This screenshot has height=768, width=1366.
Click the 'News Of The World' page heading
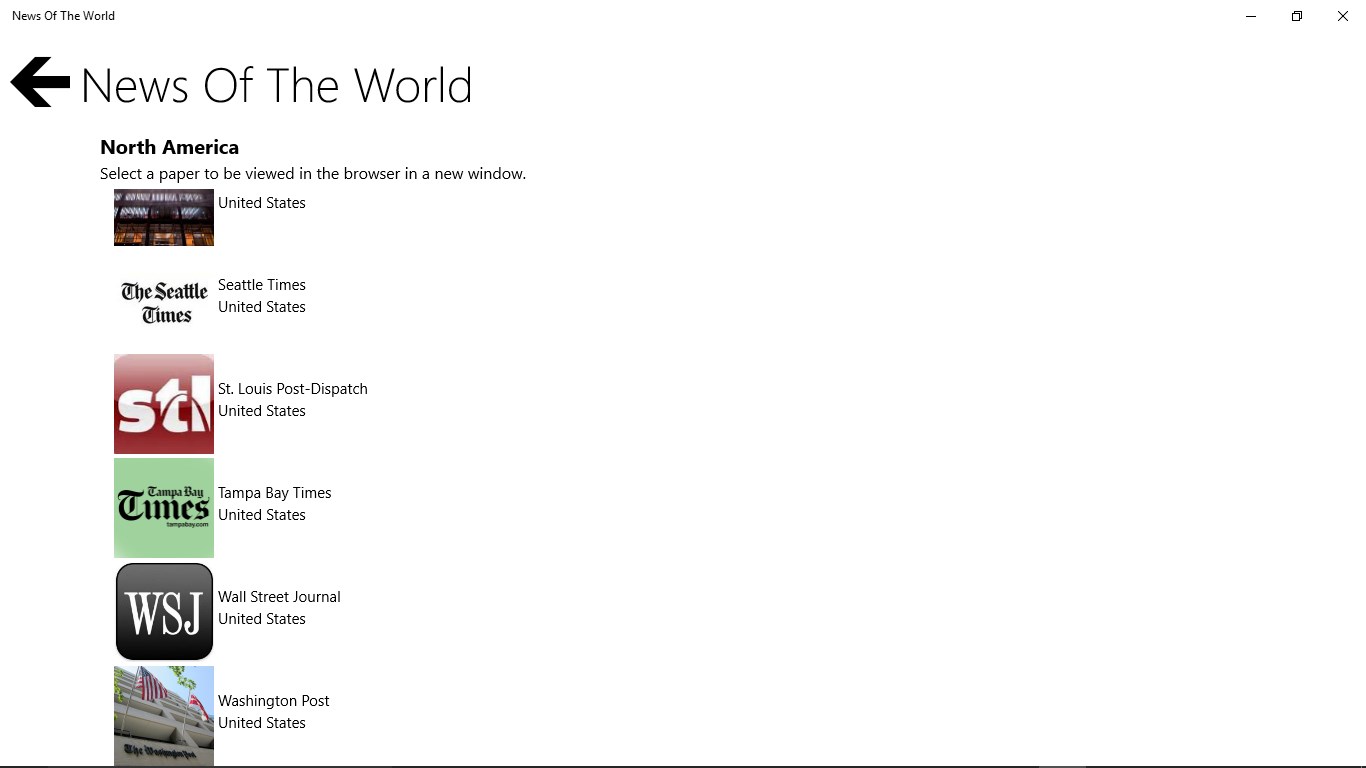click(x=276, y=86)
